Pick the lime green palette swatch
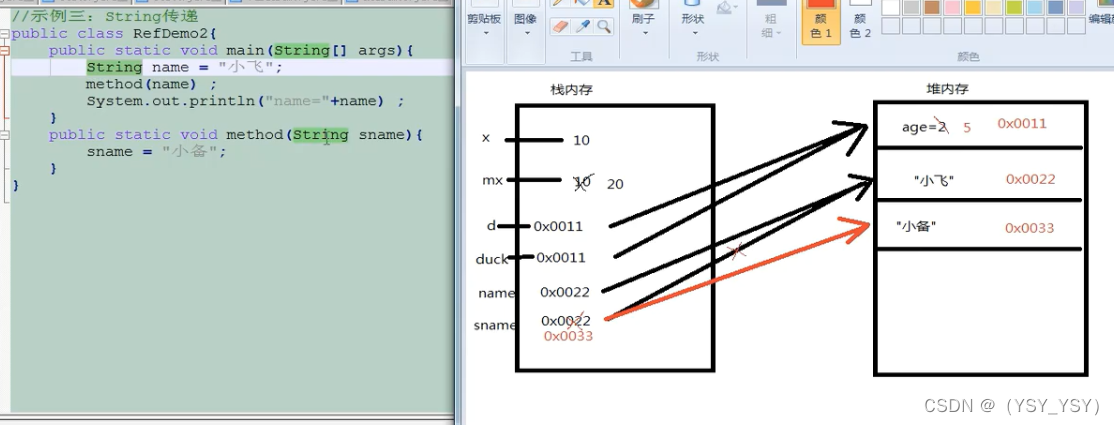The width and height of the screenshot is (1114, 425). pos(1015,7)
